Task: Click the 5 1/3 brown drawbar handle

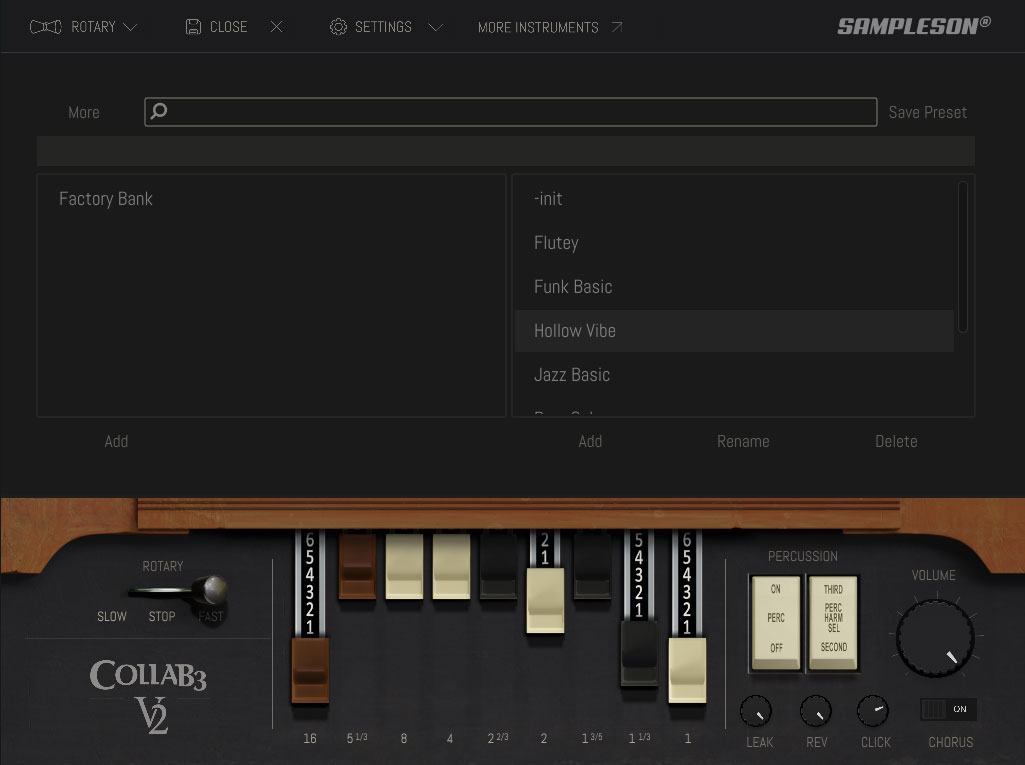Action: coord(357,566)
